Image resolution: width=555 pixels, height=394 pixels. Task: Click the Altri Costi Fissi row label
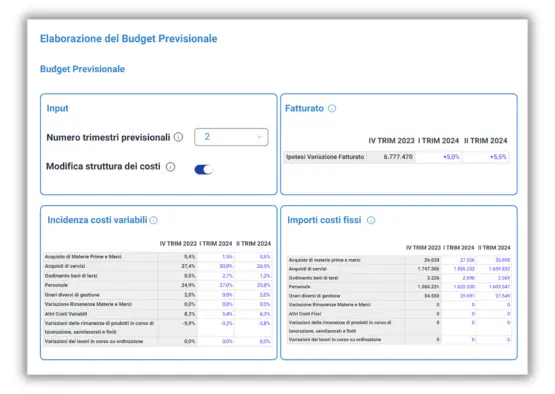(x=305, y=314)
